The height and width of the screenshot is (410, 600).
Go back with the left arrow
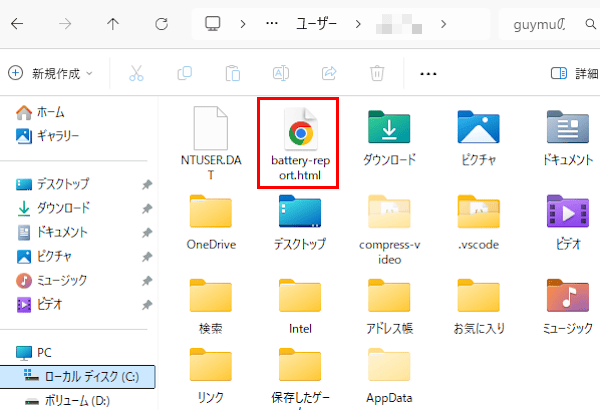coord(17,24)
